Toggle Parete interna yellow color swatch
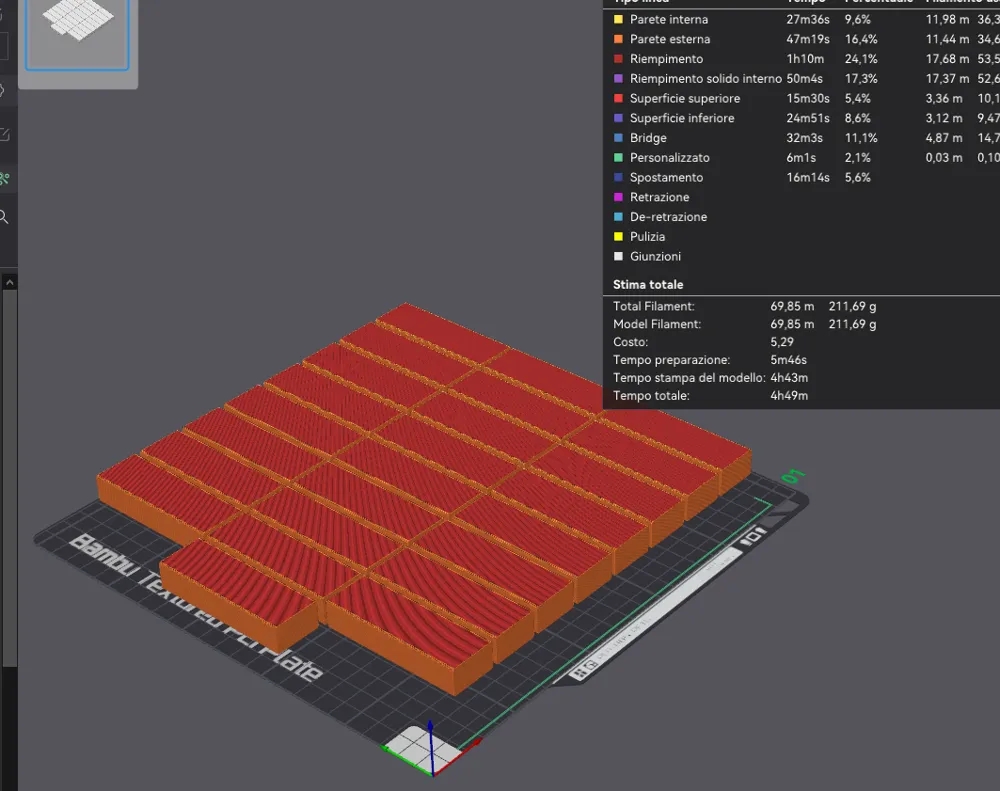Viewport: 1000px width, 791px height. pyautogui.click(x=618, y=19)
